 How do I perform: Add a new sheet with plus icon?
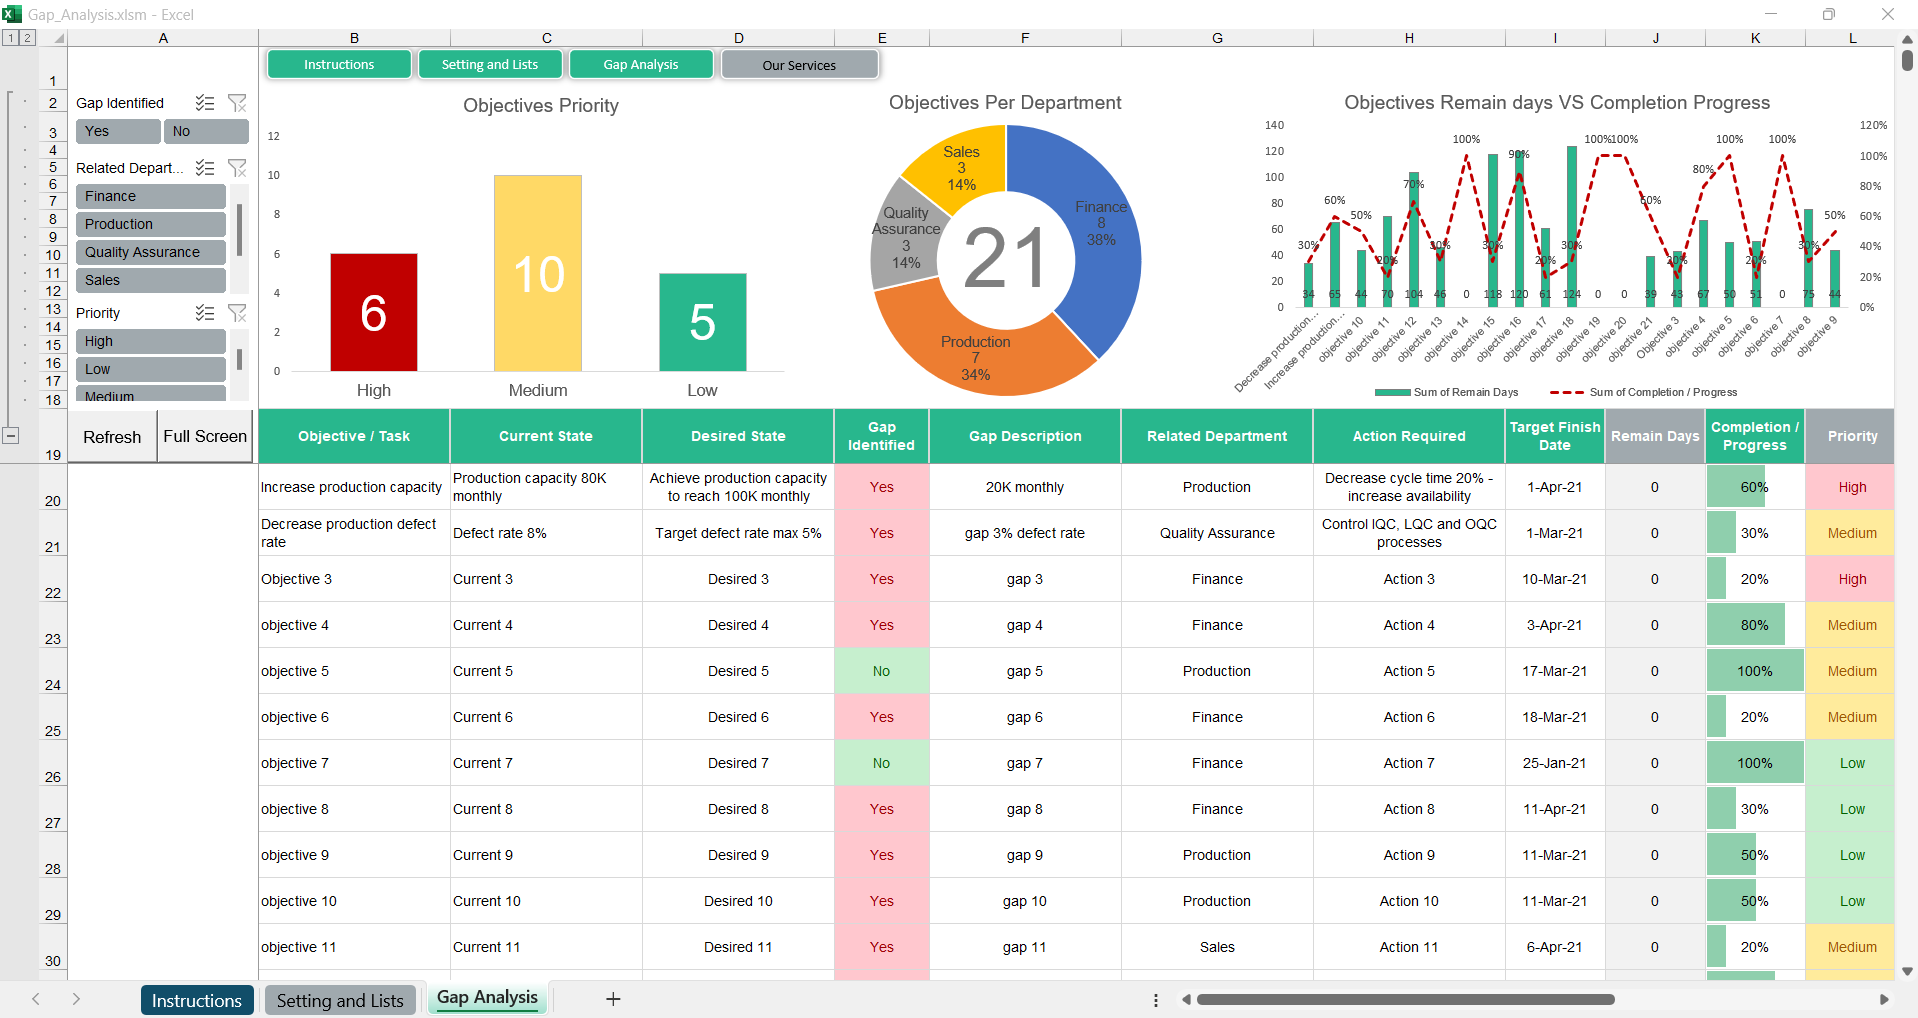coord(613,999)
